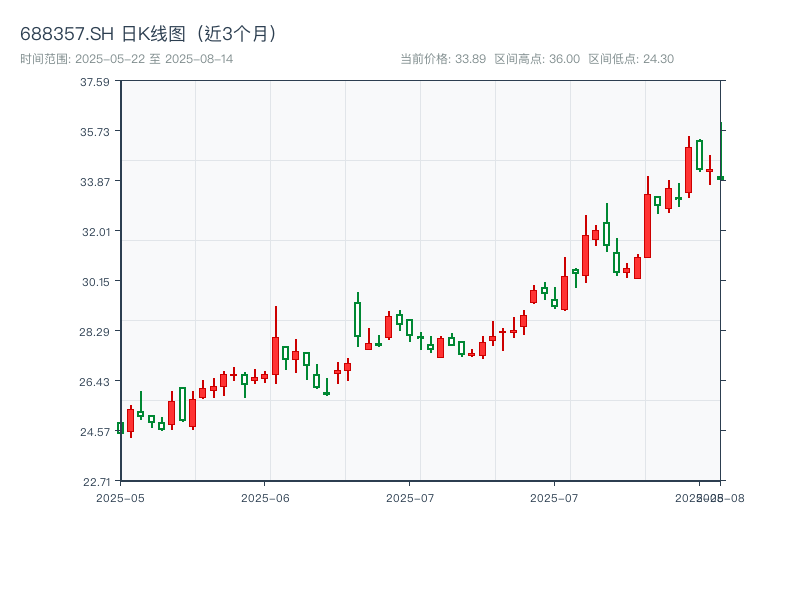Image resolution: width=800 pixels, height=600 pixels.
Task: Select the time range text 2025-05-22 to 2025-08-14
Action: click(127, 59)
